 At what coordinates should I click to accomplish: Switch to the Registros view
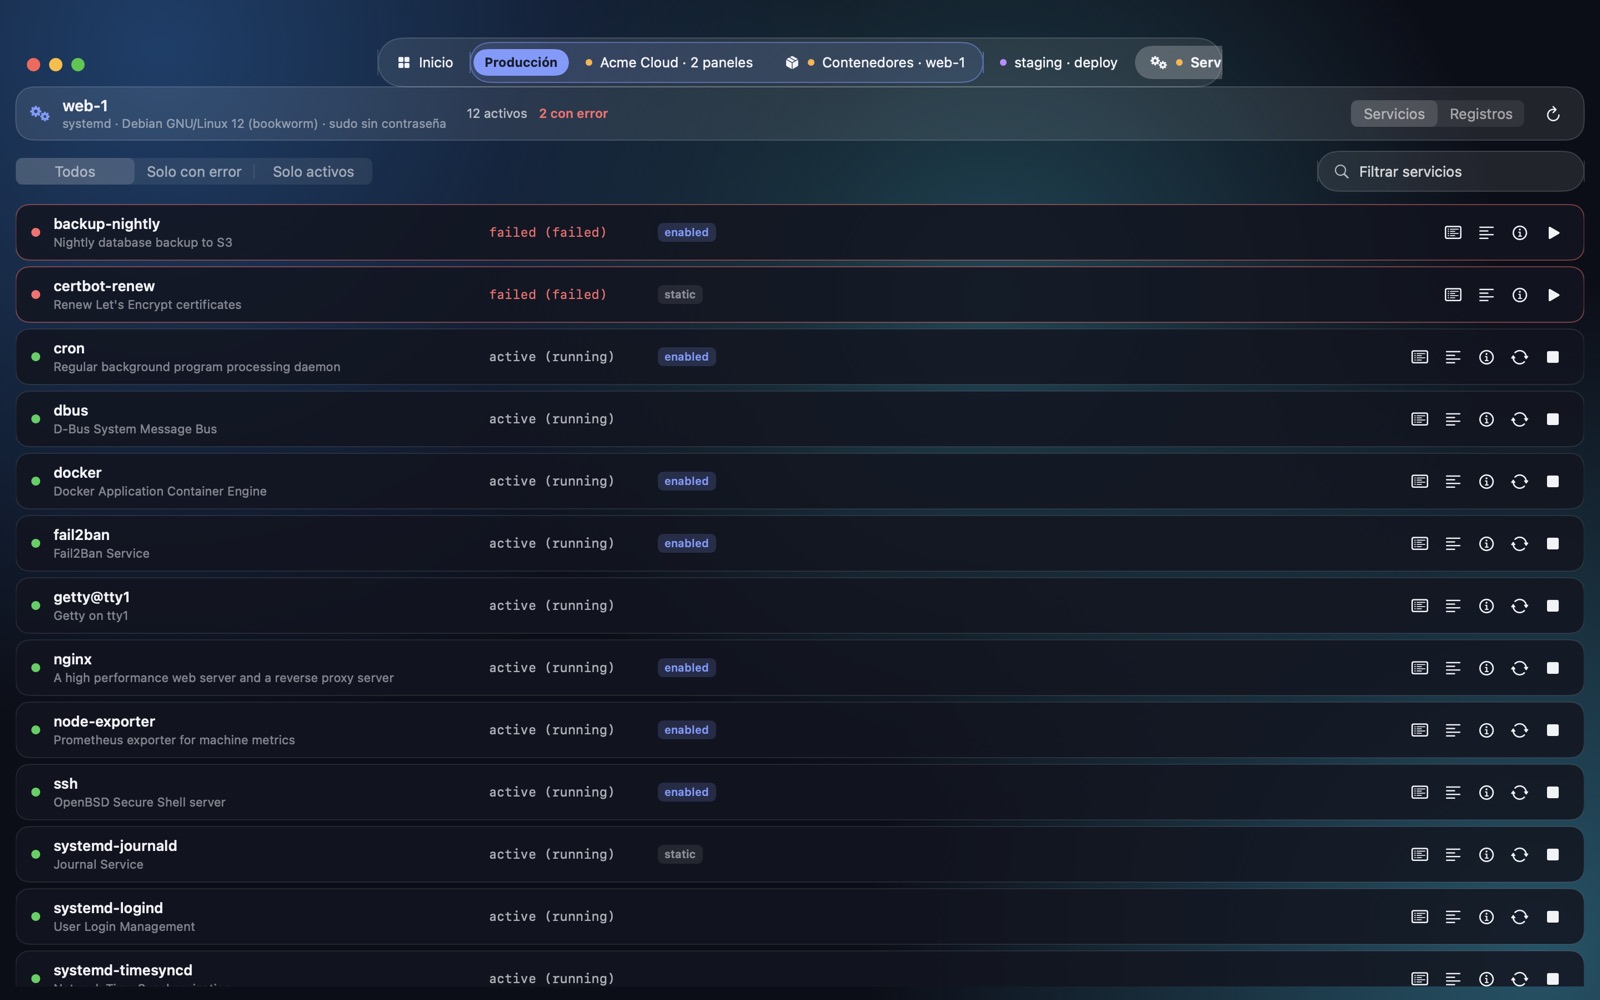(x=1481, y=114)
